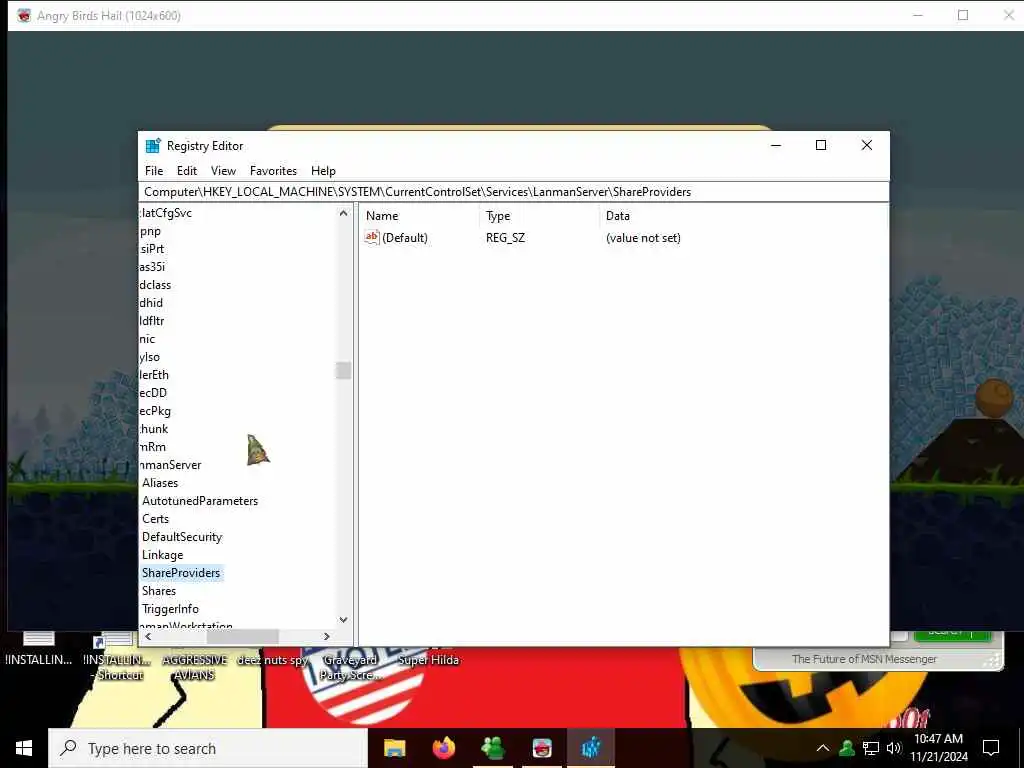Click the tree vertical scrollbar thumb
This screenshot has height=768, width=1024.
point(344,370)
